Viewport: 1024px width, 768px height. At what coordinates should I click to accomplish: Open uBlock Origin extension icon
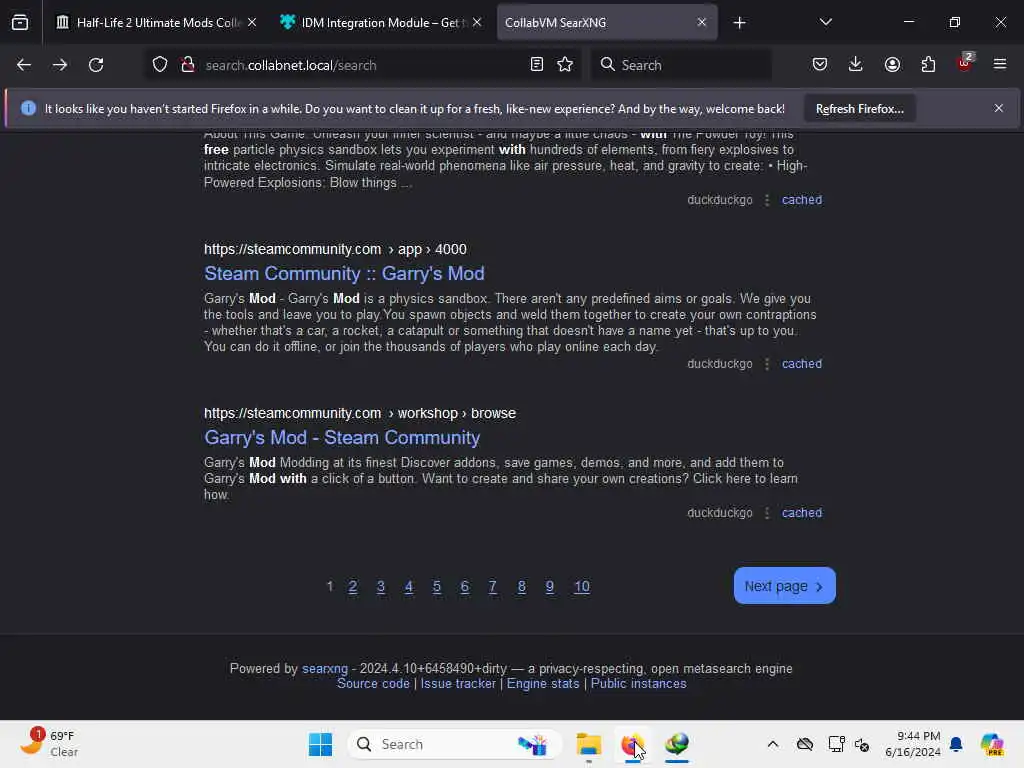(x=965, y=63)
